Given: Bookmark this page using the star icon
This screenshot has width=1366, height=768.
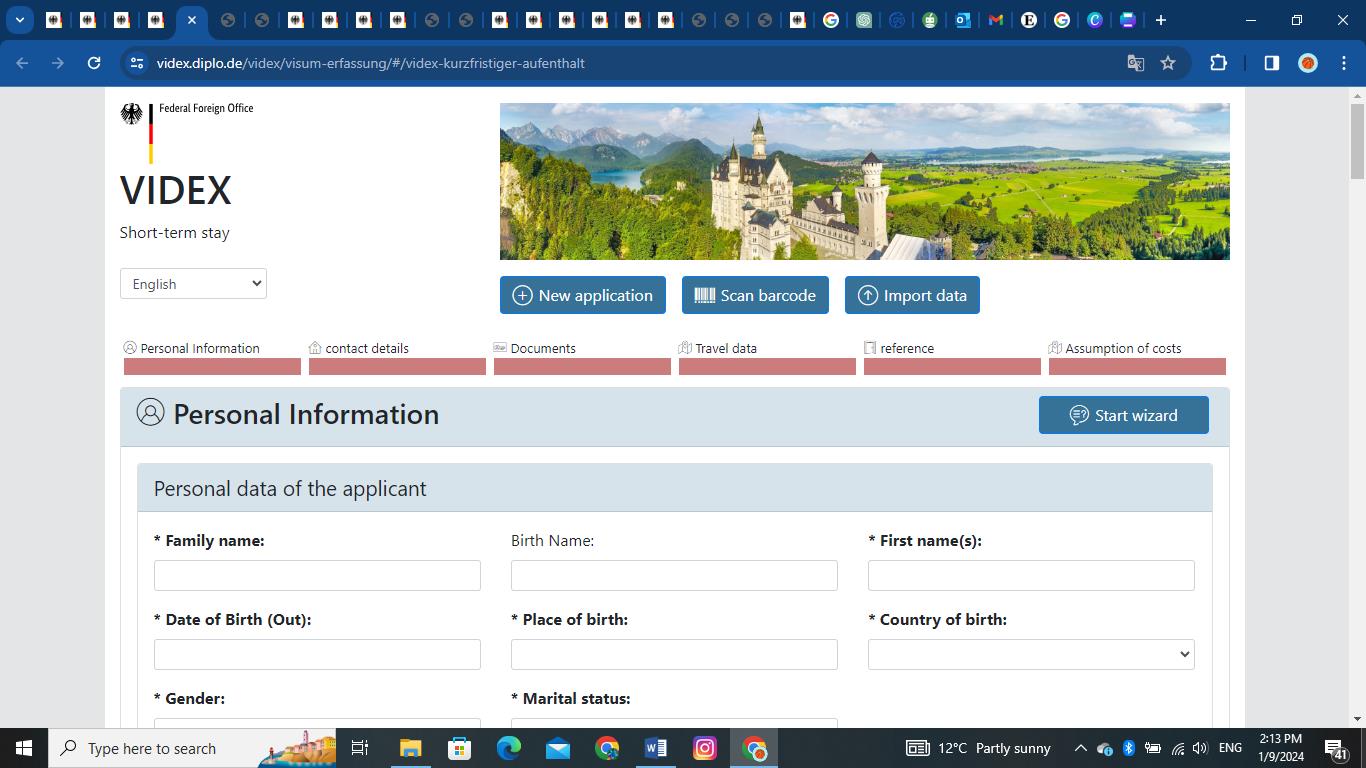Looking at the screenshot, I should click(1168, 62).
